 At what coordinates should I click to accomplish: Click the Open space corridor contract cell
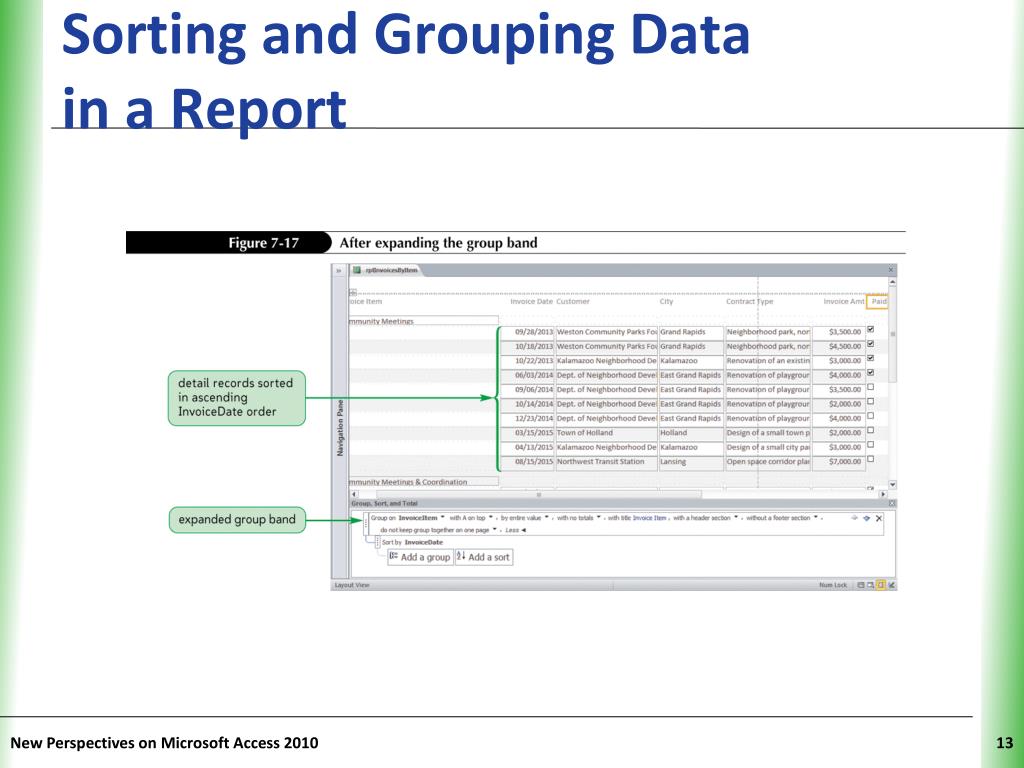tap(767, 462)
